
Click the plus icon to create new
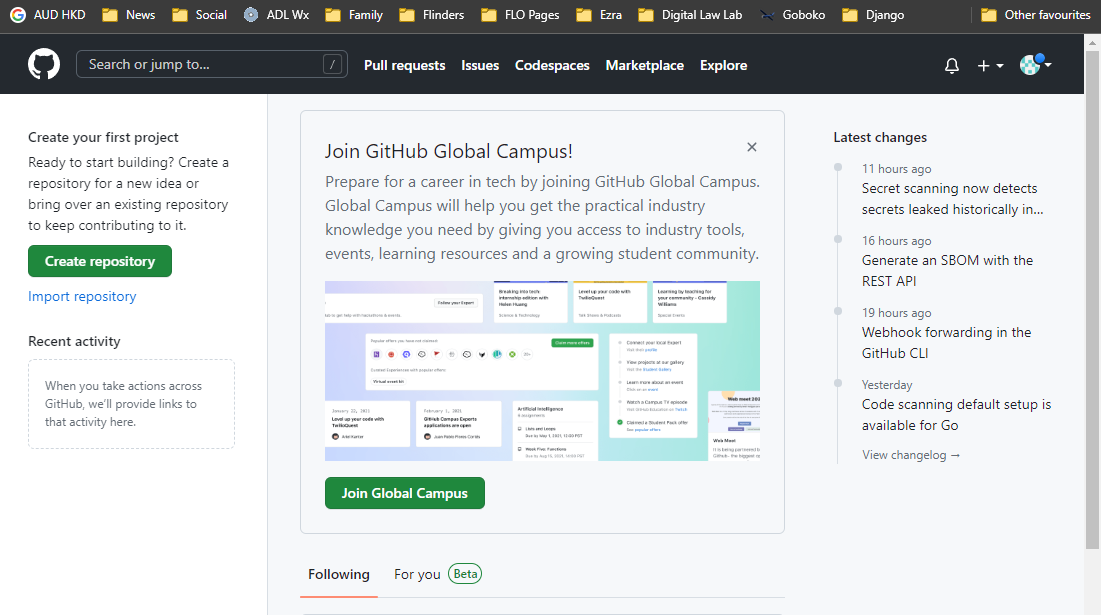pyautogui.click(x=983, y=64)
